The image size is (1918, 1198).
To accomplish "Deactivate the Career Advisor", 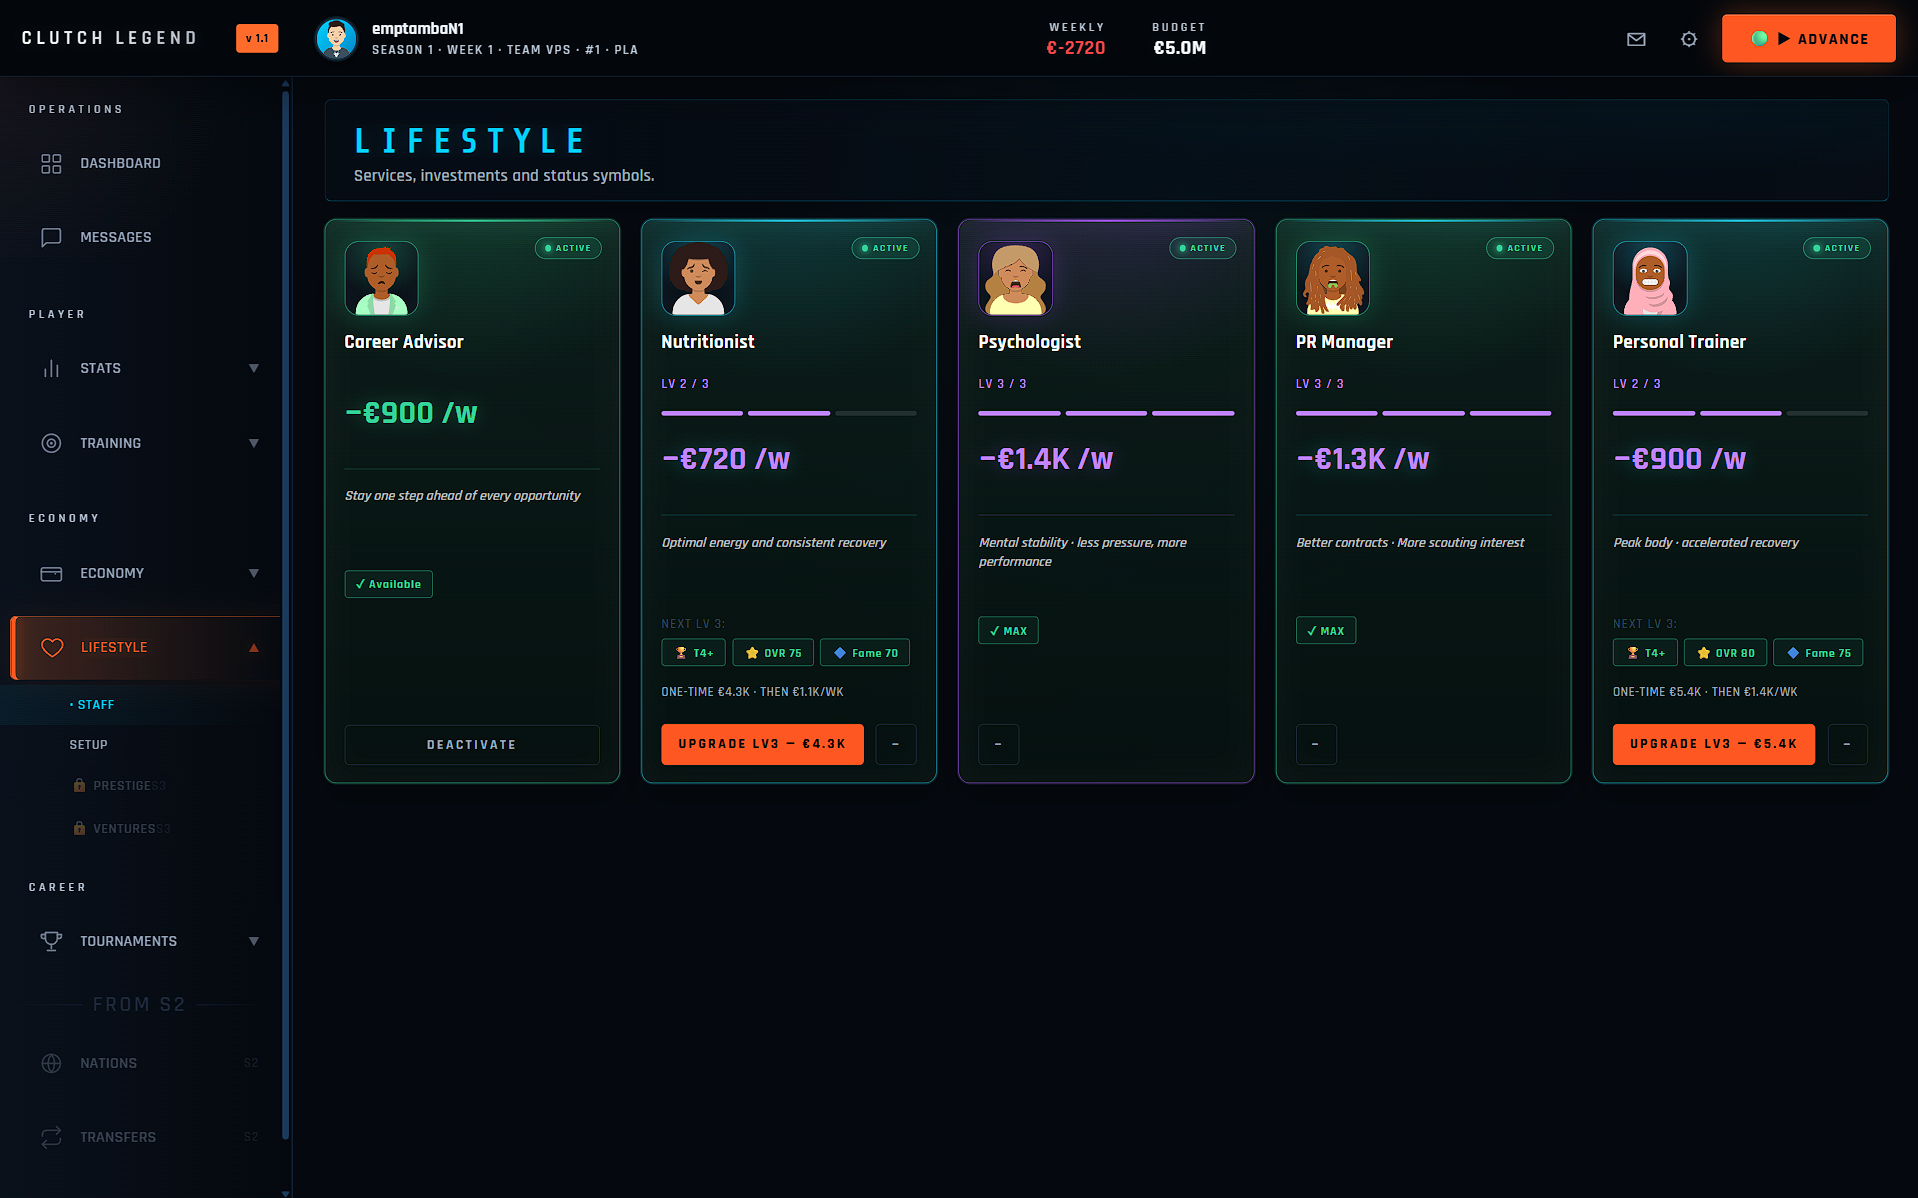I will tap(472, 745).
